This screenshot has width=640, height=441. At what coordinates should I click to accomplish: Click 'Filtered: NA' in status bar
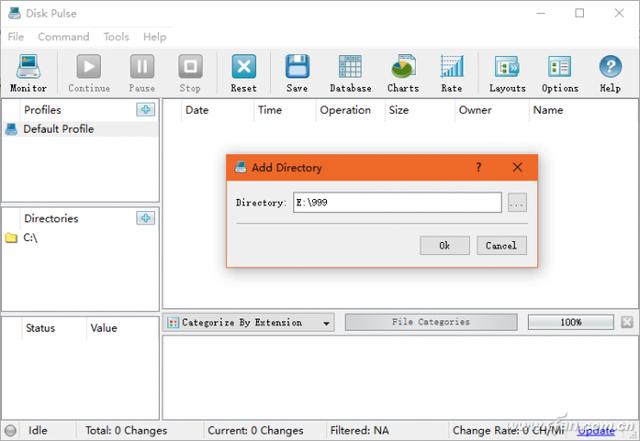[359, 430]
